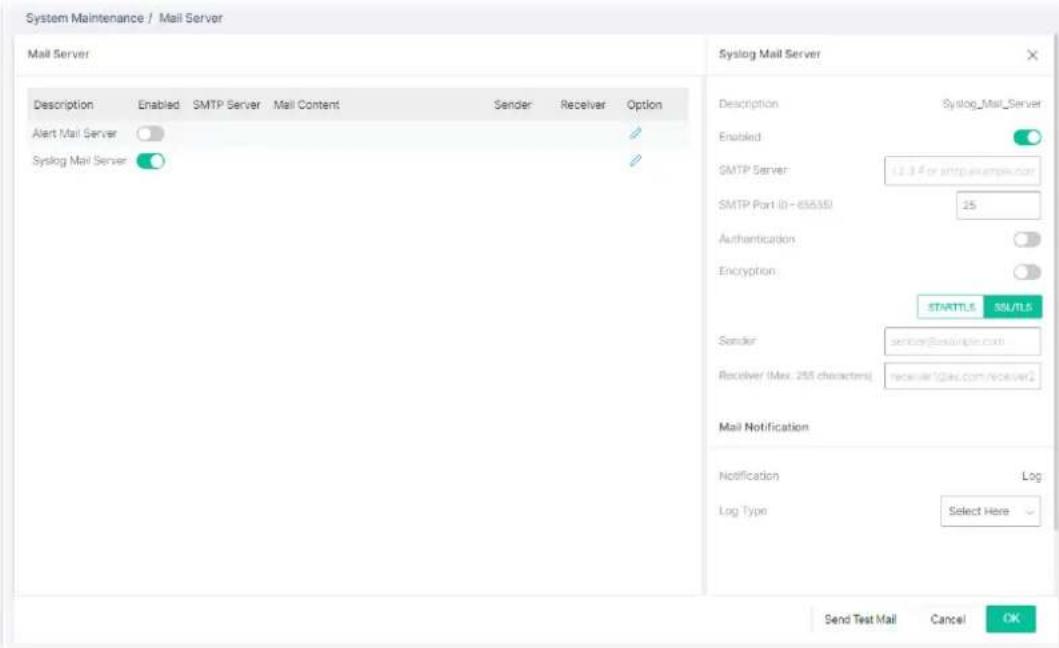Toggle Enabled switch in side panel

1027,137
